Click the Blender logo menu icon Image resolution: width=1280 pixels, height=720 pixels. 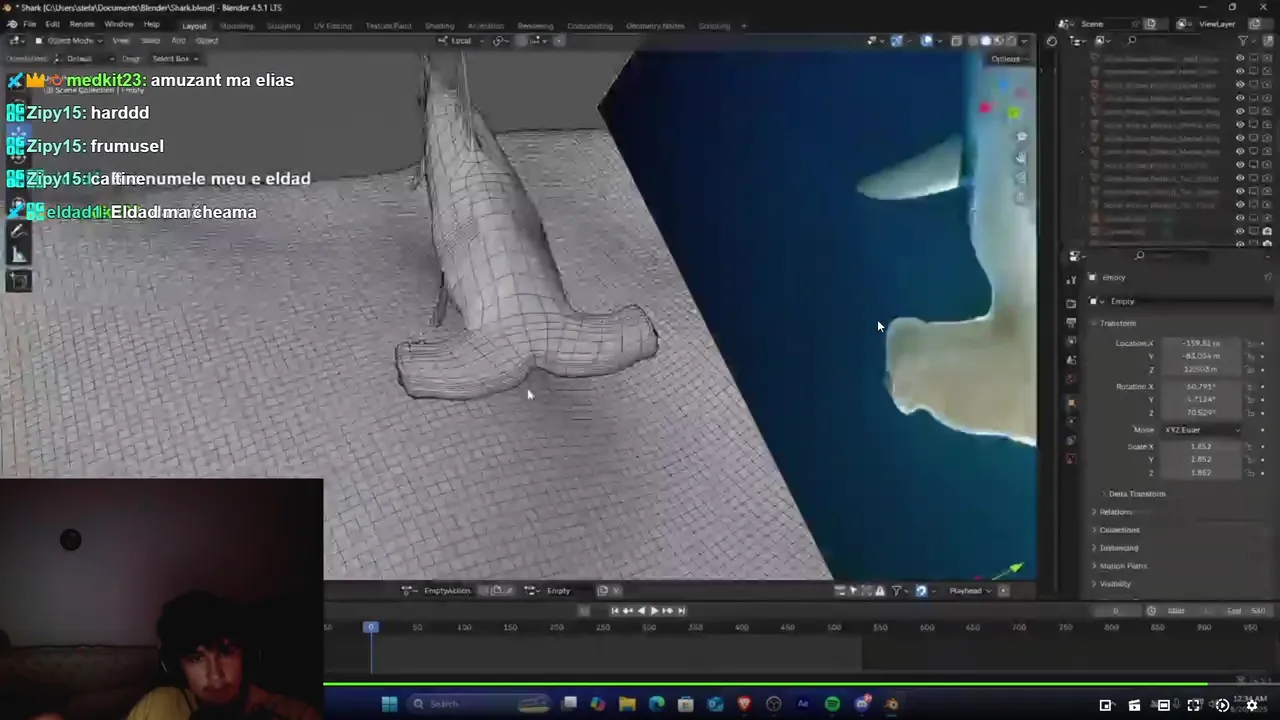point(12,24)
